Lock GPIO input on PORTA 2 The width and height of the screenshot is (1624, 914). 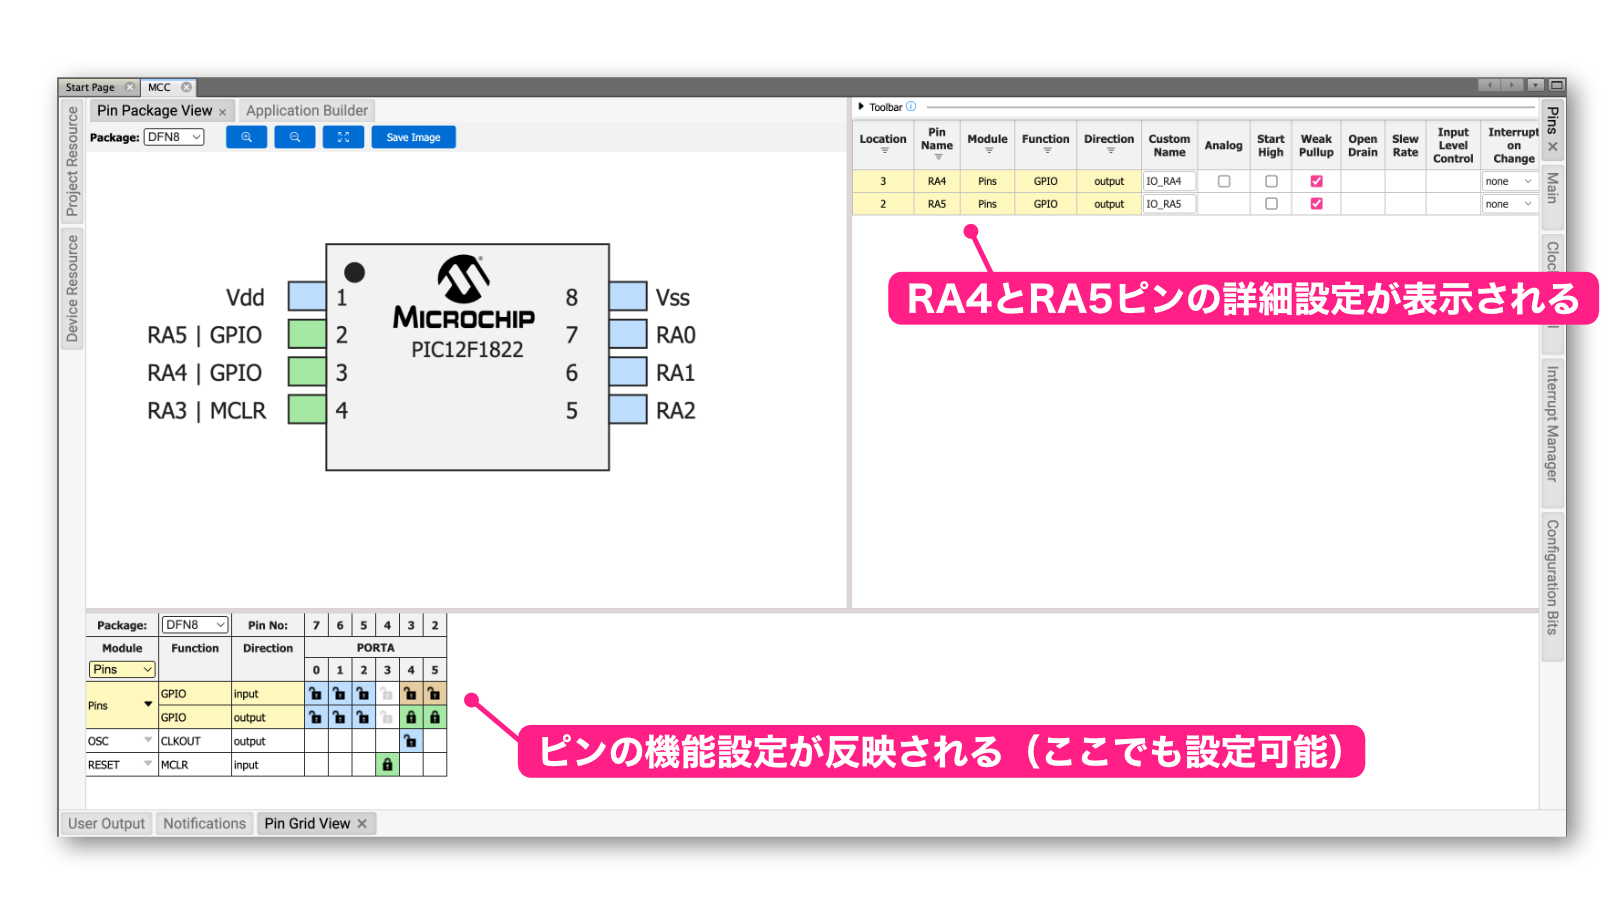tap(364, 693)
